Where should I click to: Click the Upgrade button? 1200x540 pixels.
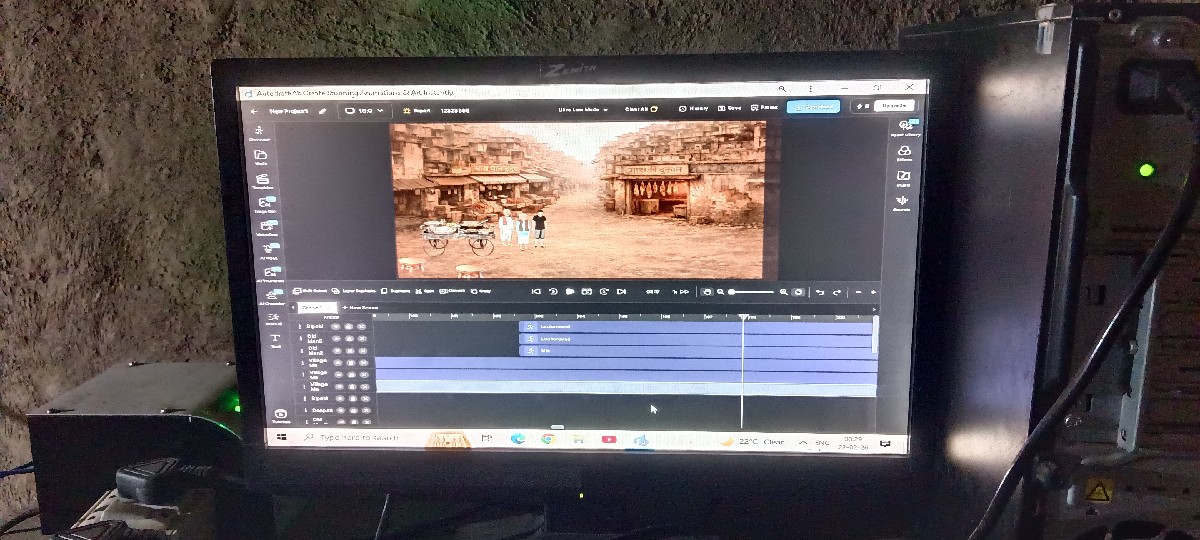pyautogui.click(x=893, y=106)
